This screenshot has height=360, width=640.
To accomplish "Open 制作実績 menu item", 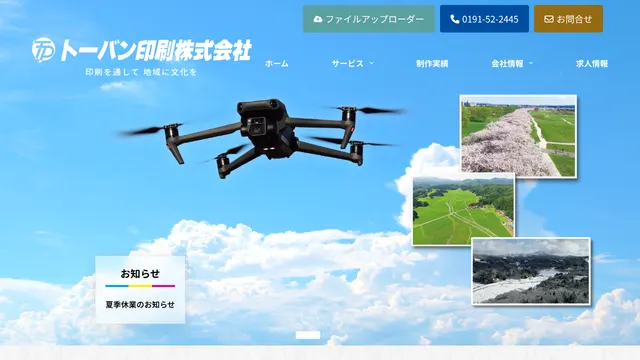I will click(x=432, y=64).
